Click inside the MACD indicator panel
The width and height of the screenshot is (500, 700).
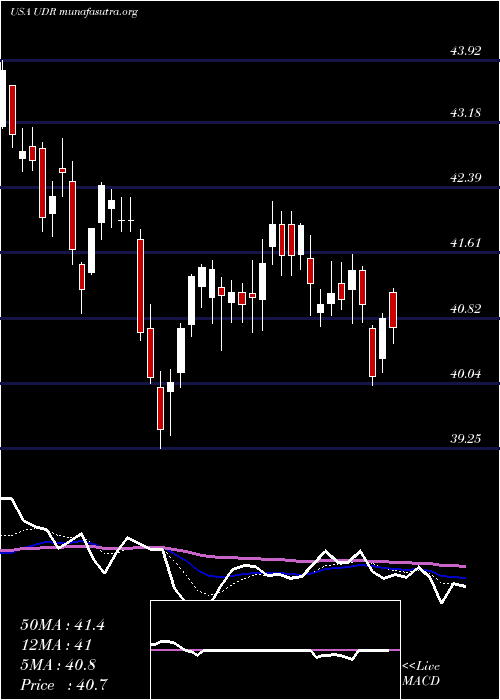coord(275,650)
